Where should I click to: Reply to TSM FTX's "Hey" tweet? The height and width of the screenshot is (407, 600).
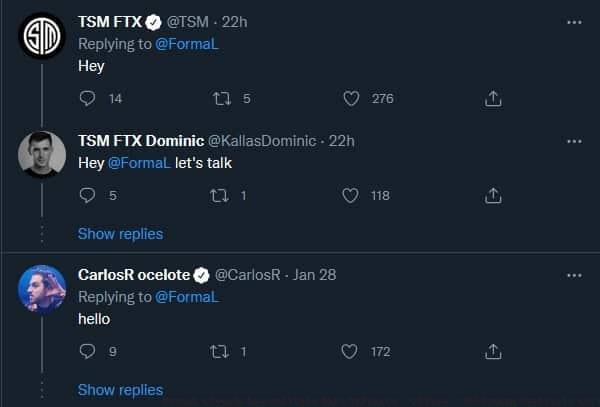tap(87, 98)
